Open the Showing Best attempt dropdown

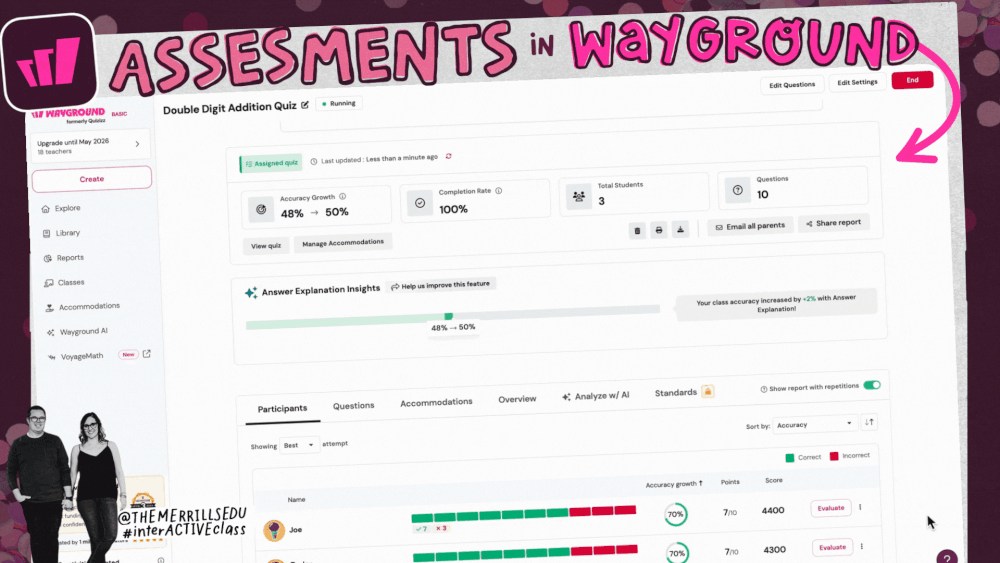pos(299,445)
